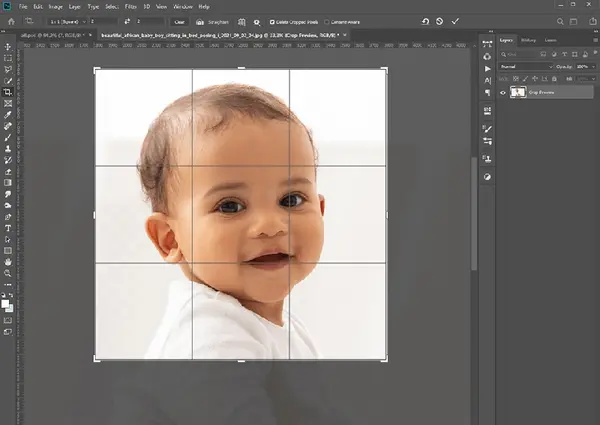Select the Polygonal Lasso tool
The image size is (600, 425).
pos(8,70)
